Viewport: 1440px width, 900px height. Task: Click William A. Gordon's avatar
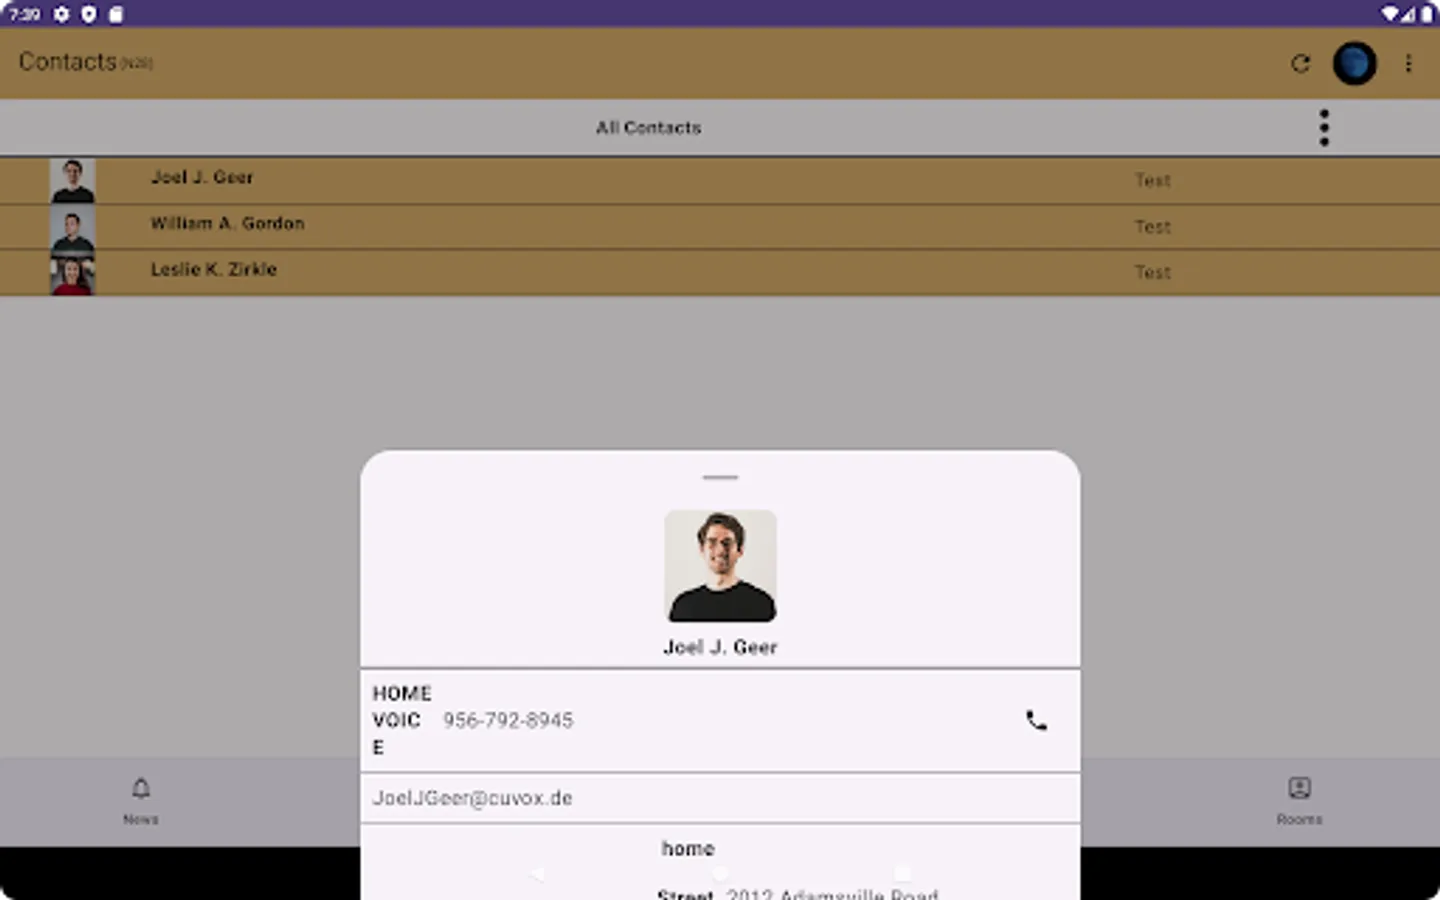(73, 227)
